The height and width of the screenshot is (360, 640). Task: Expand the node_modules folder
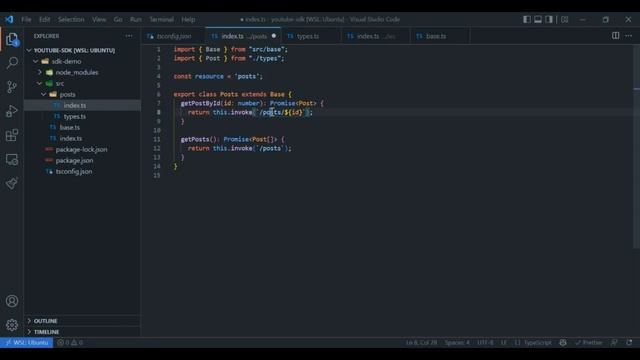pyautogui.click(x=40, y=72)
